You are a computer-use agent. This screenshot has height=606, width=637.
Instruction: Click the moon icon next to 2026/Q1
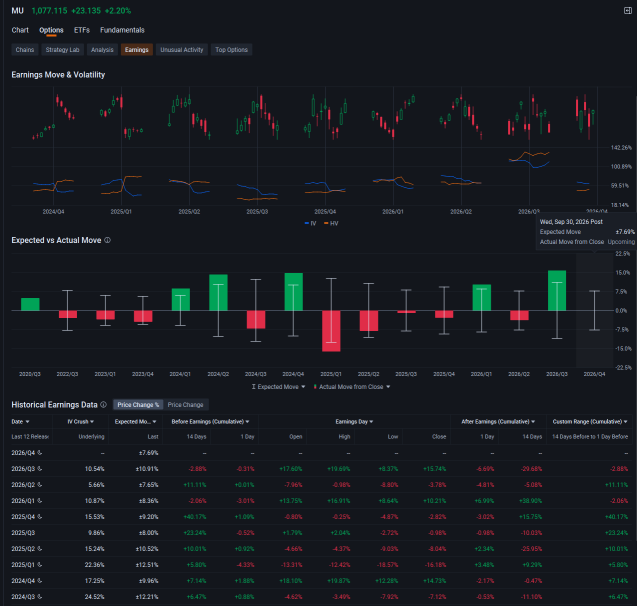tap(40, 501)
